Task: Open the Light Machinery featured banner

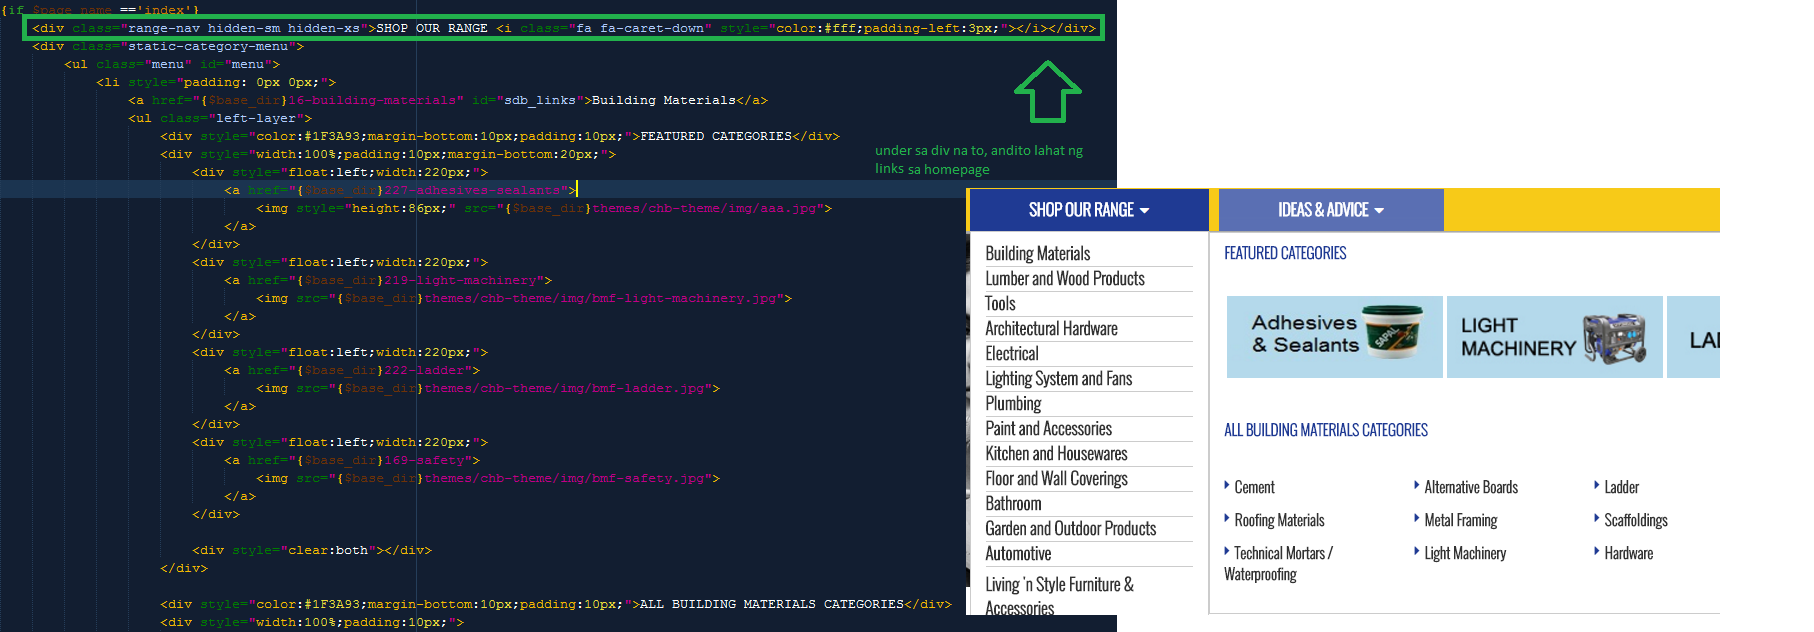Action: click(1554, 337)
